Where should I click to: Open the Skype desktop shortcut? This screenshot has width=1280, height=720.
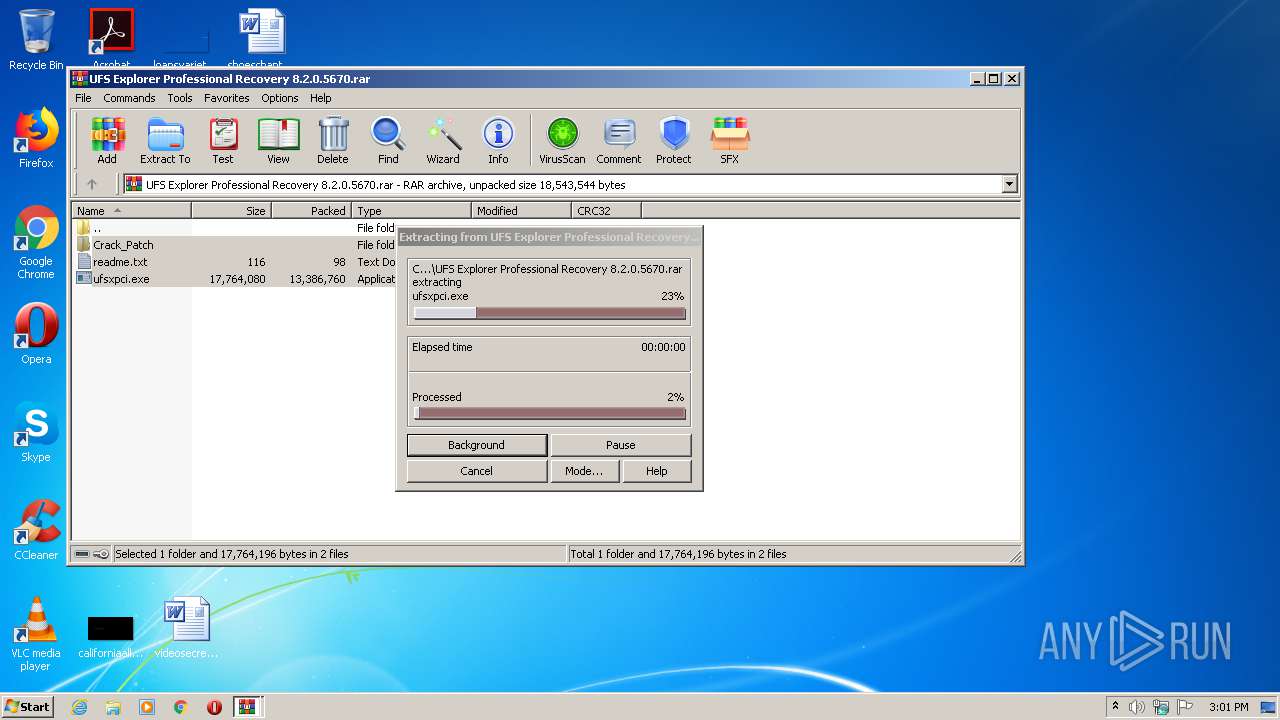click(36, 432)
